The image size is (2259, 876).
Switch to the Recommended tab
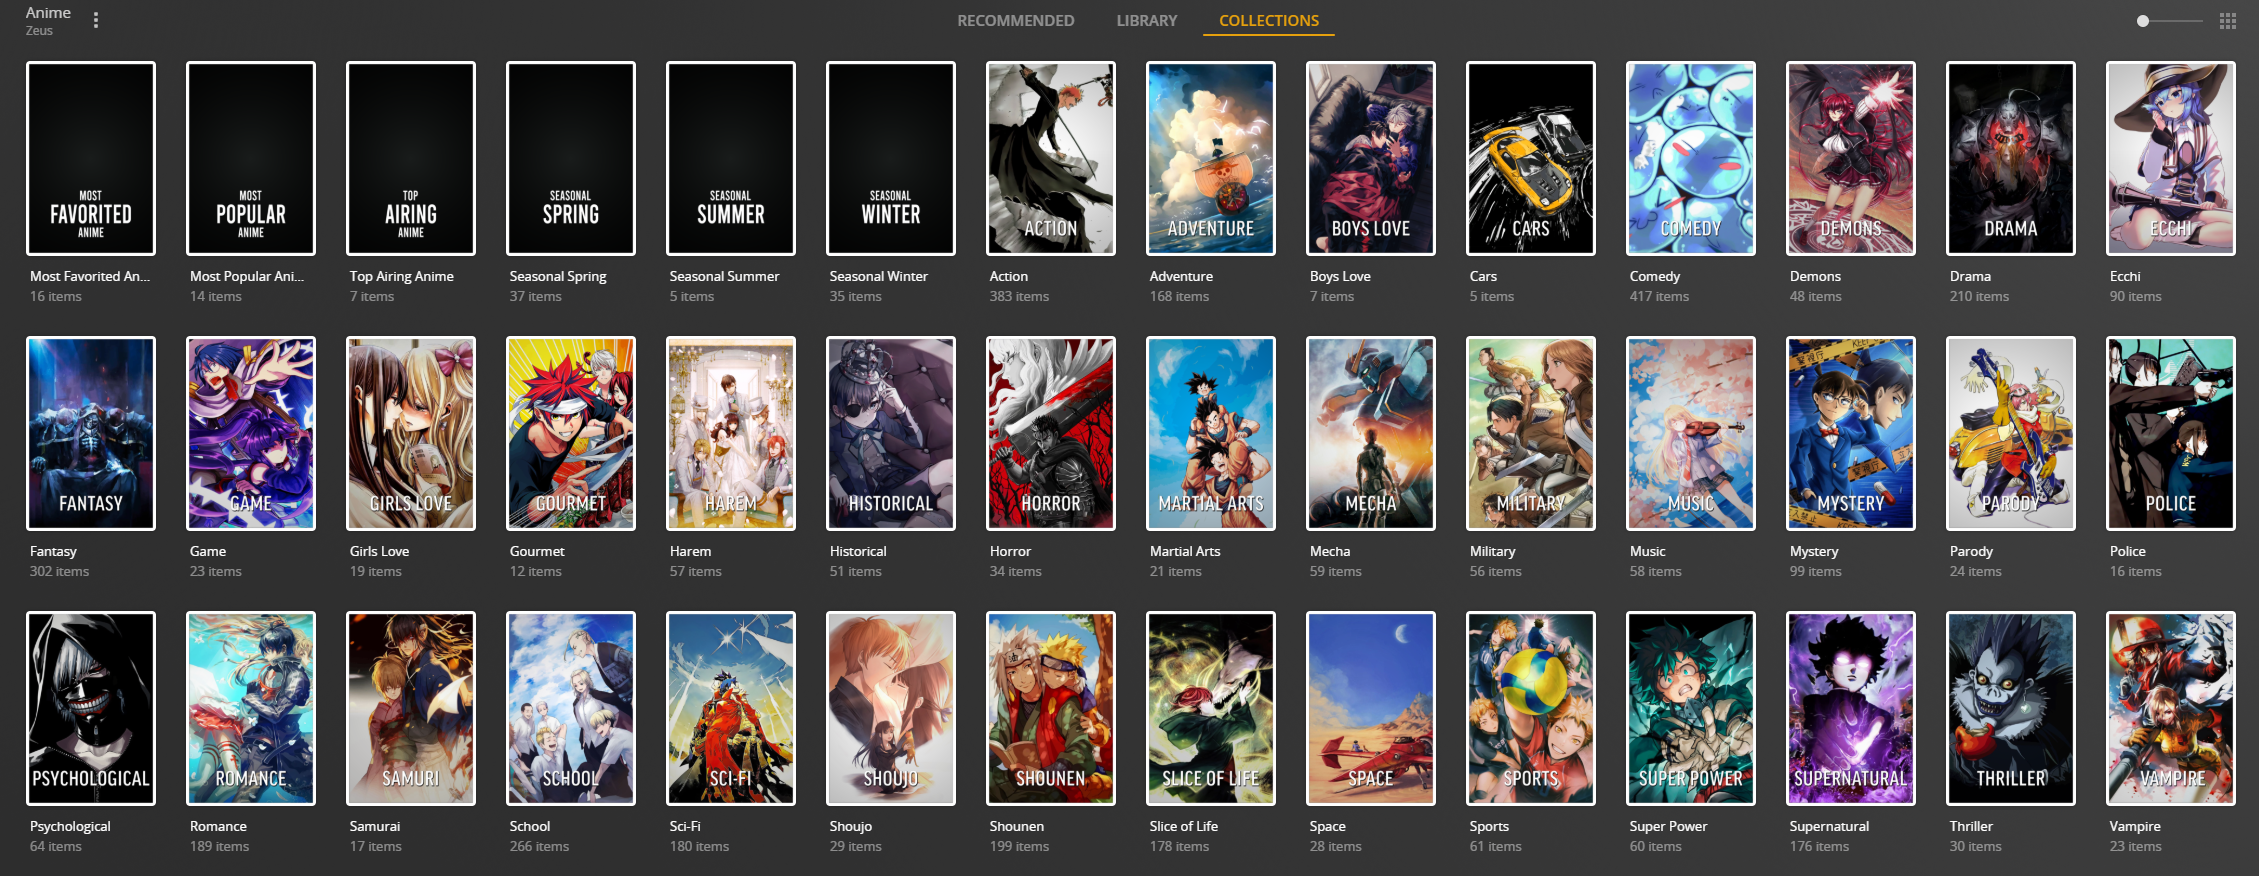pos(1015,21)
